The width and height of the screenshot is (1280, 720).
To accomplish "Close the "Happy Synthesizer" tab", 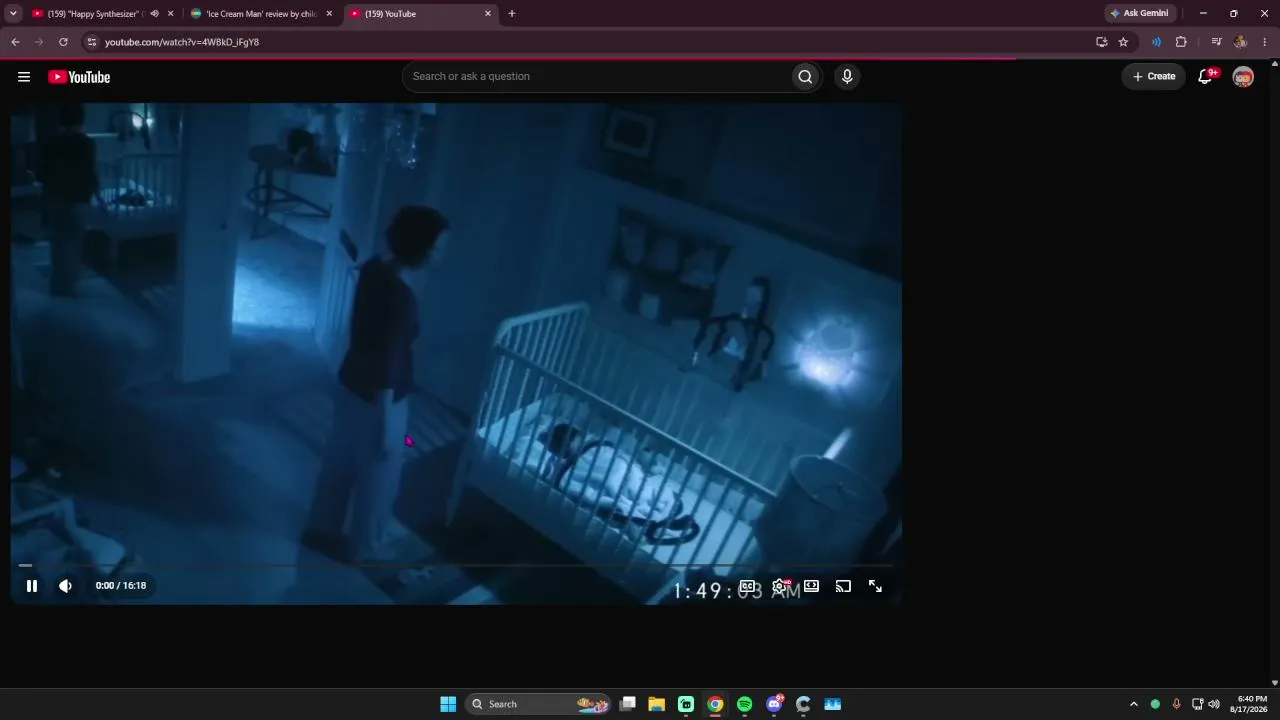I will (x=170, y=14).
